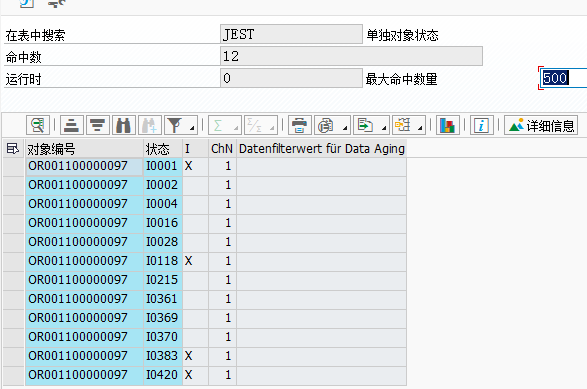This screenshot has width=587, height=389.
Task: Click status cell I0369
Action: 163,318
